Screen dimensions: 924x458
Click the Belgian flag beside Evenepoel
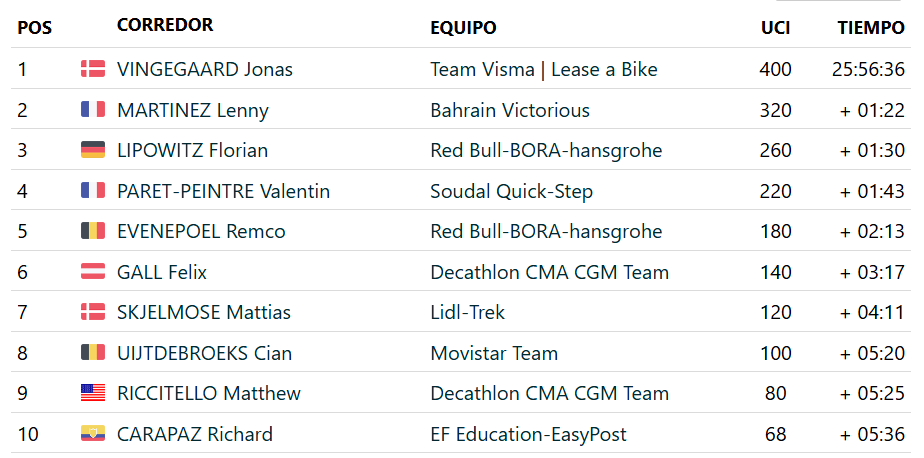(93, 231)
